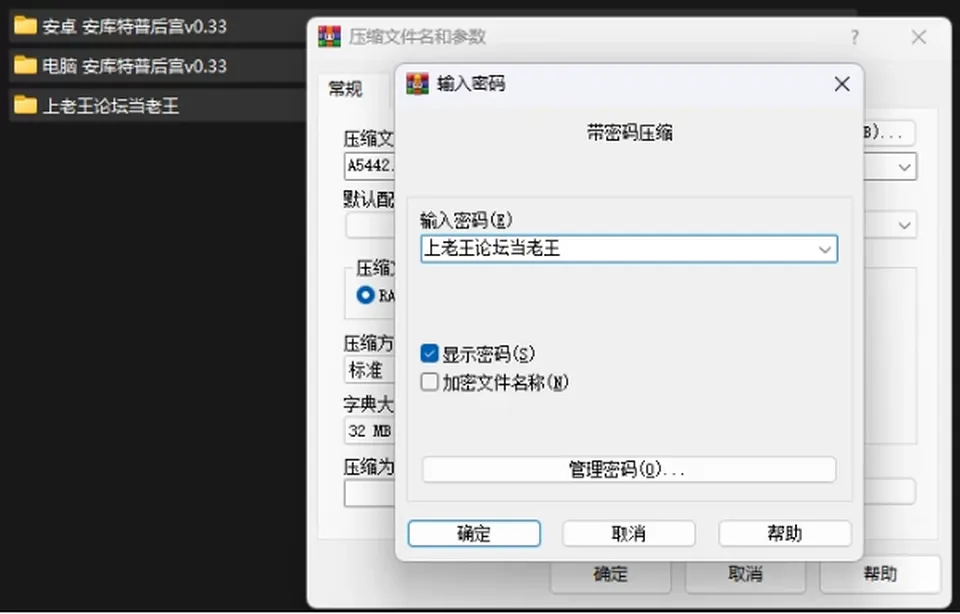Uncheck the 显示密码(S) checkbox
The width and height of the screenshot is (960, 614).
[x=430, y=353]
